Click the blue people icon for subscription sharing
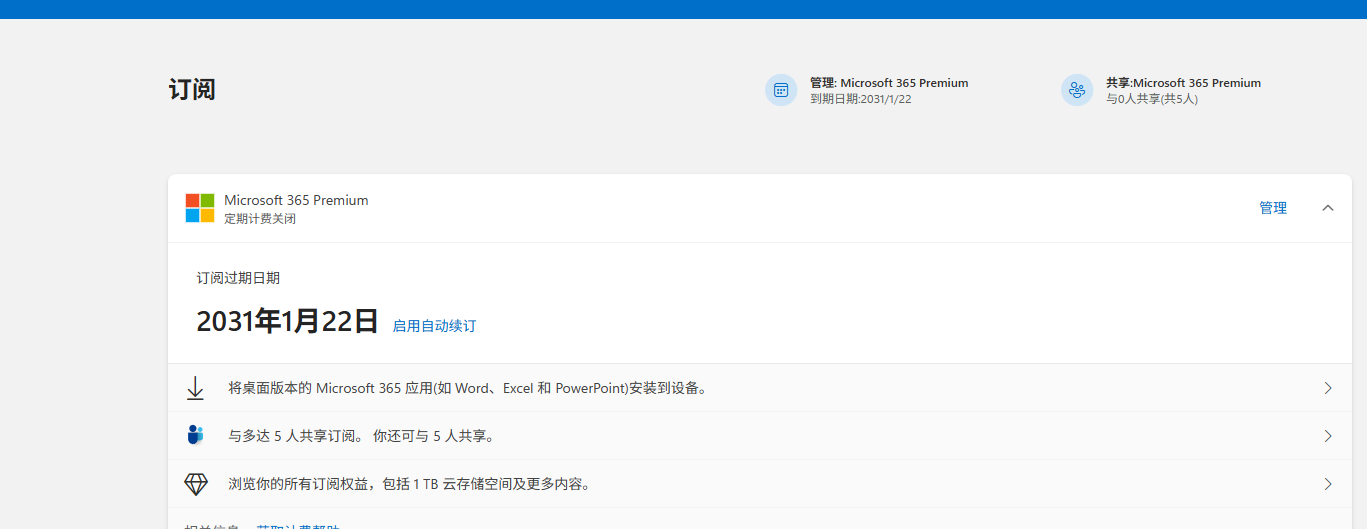The image size is (1367, 529). tap(195, 435)
